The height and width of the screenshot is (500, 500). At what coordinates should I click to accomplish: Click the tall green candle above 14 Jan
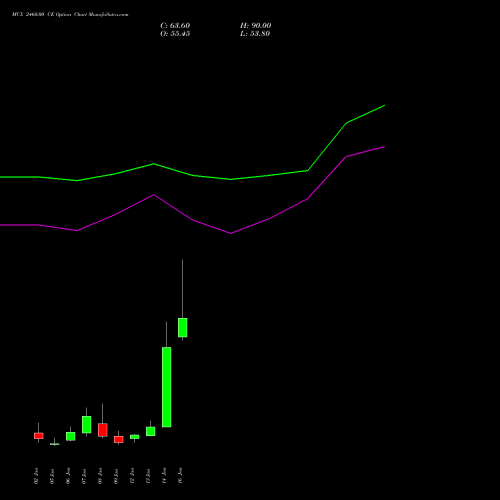click(167, 387)
